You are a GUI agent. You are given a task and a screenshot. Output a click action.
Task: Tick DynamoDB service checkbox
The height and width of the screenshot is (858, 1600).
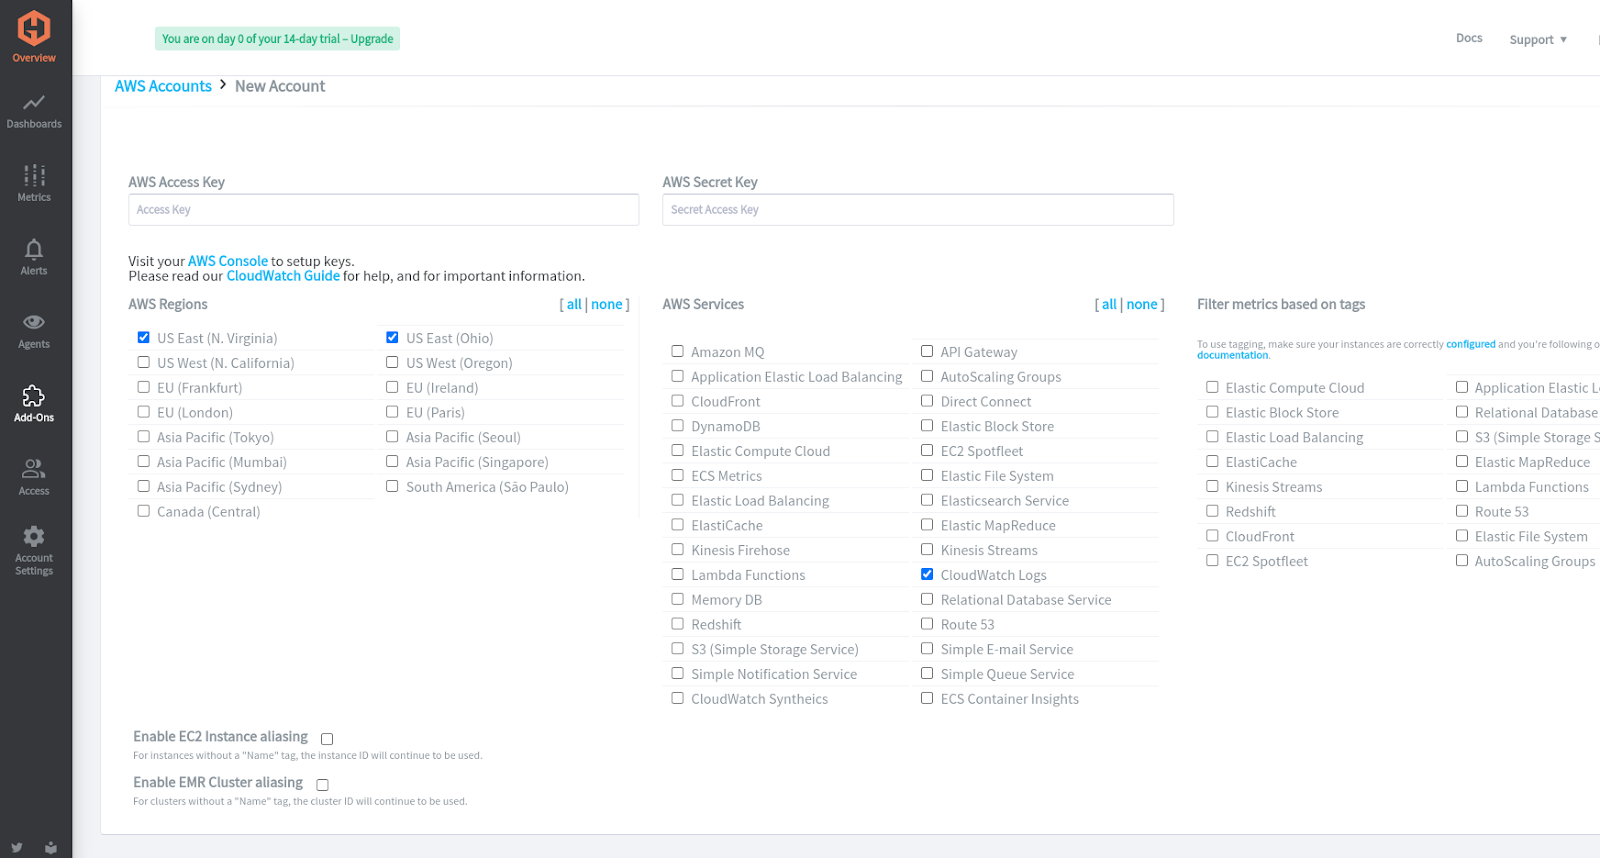tap(677, 425)
